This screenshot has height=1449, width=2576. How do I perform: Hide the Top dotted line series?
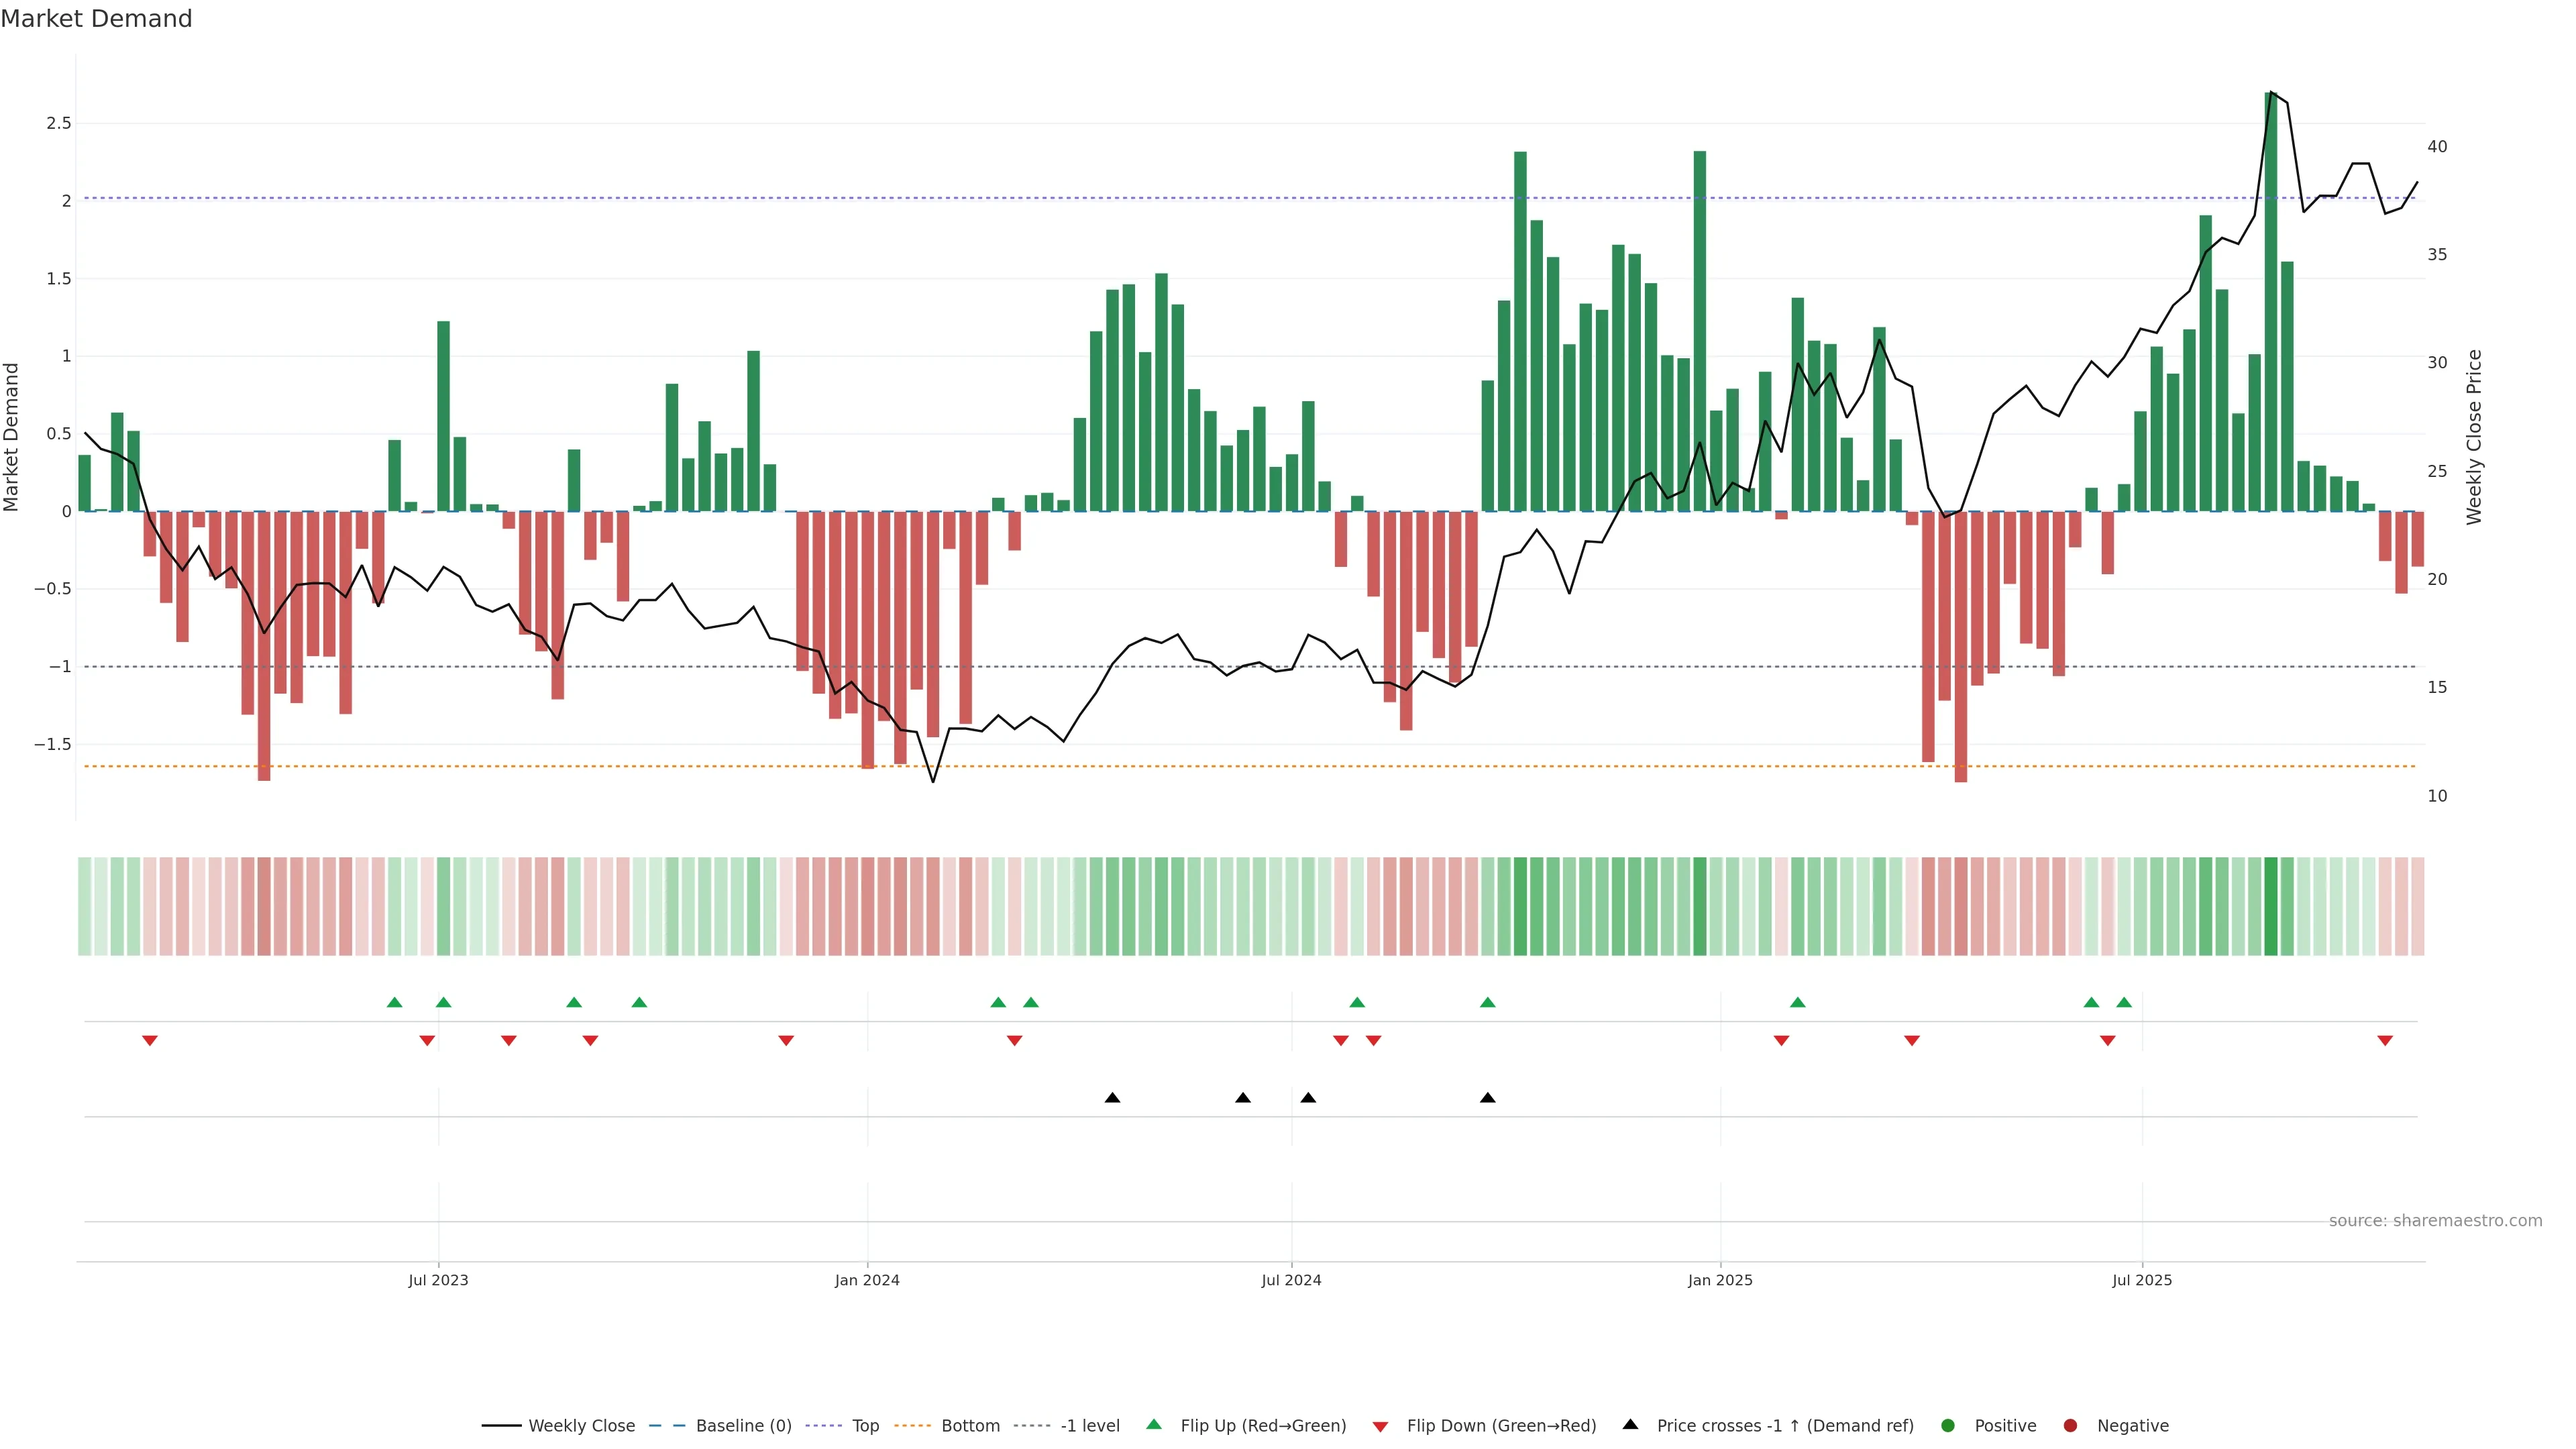point(865,1425)
